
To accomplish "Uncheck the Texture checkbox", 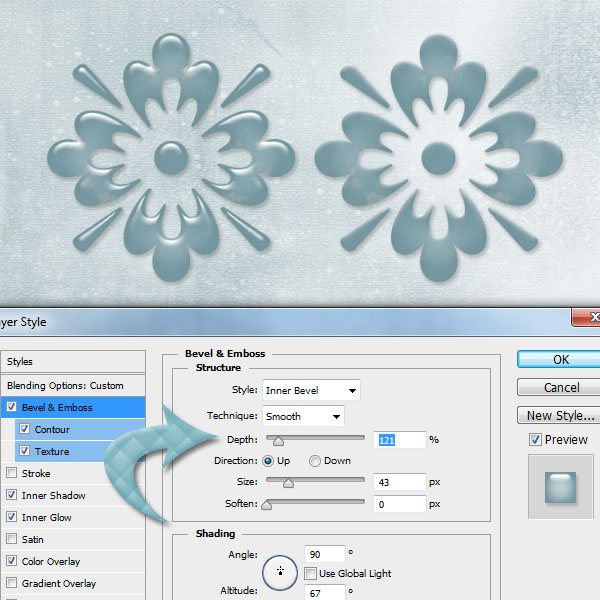I will coord(24,451).
